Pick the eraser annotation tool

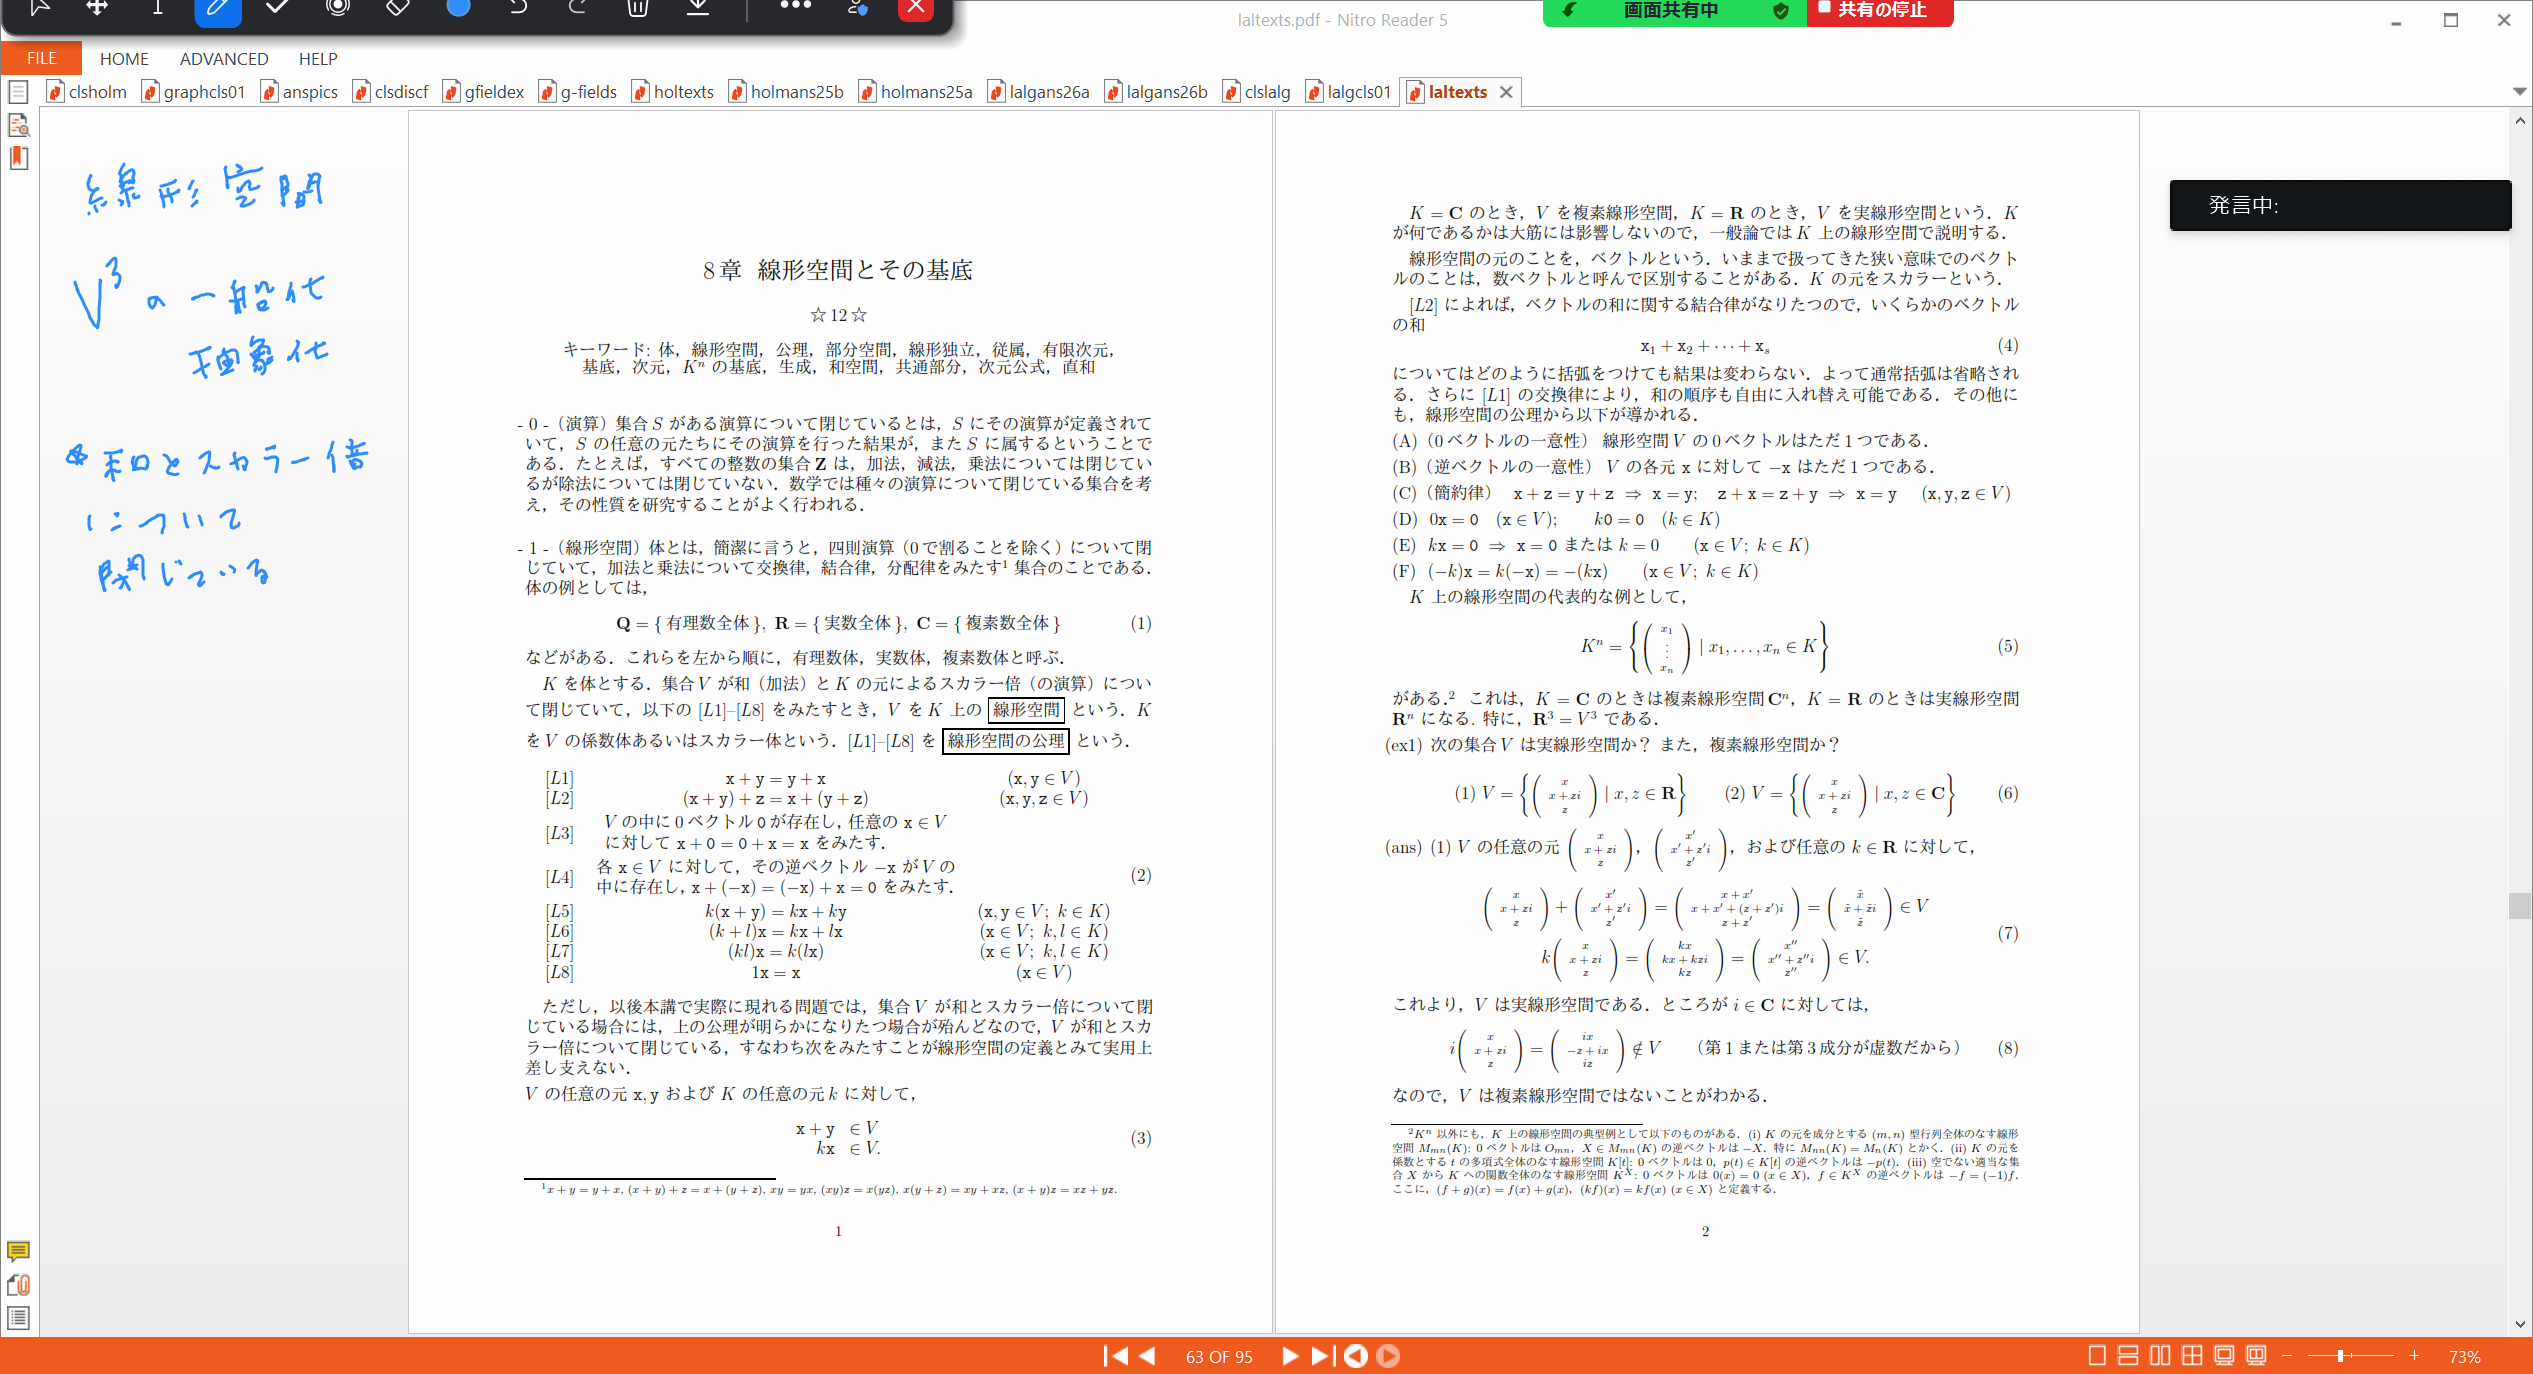(397, 8)
